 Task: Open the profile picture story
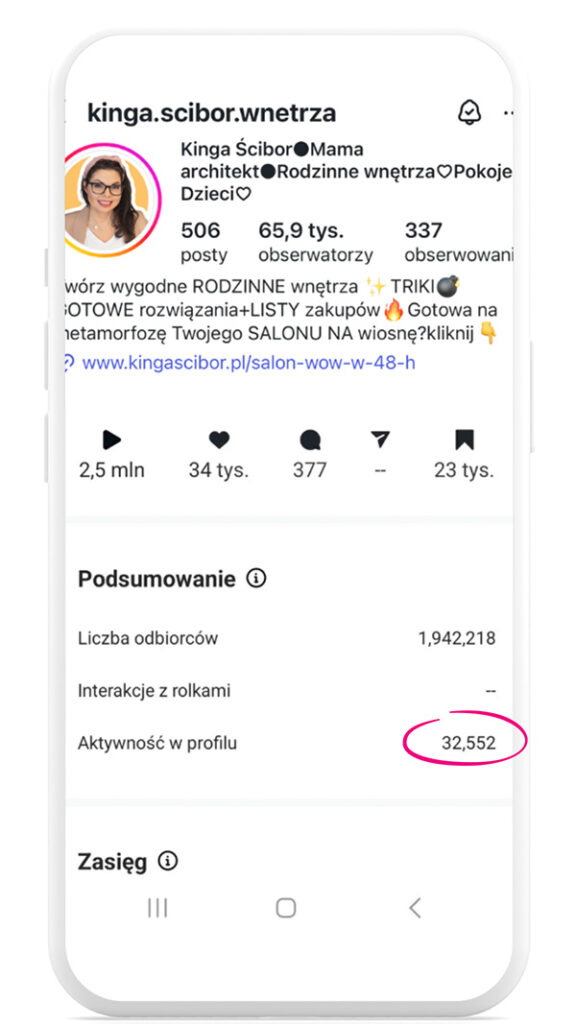tap(111, 200)
